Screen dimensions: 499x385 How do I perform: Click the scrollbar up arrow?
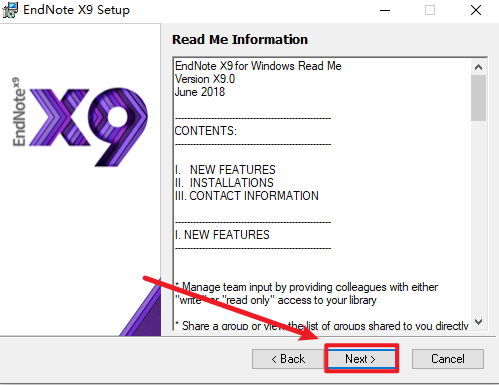click(x=478, y=67)
